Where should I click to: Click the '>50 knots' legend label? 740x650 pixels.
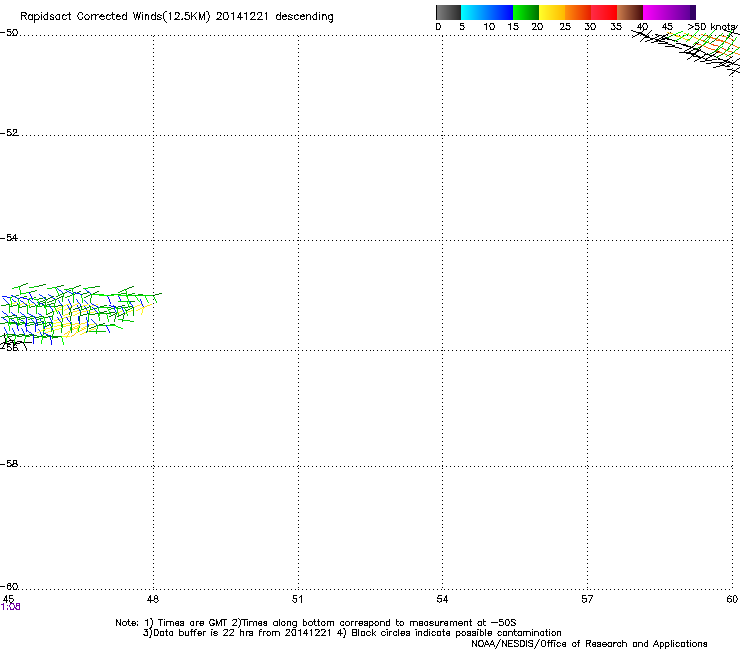712,26
